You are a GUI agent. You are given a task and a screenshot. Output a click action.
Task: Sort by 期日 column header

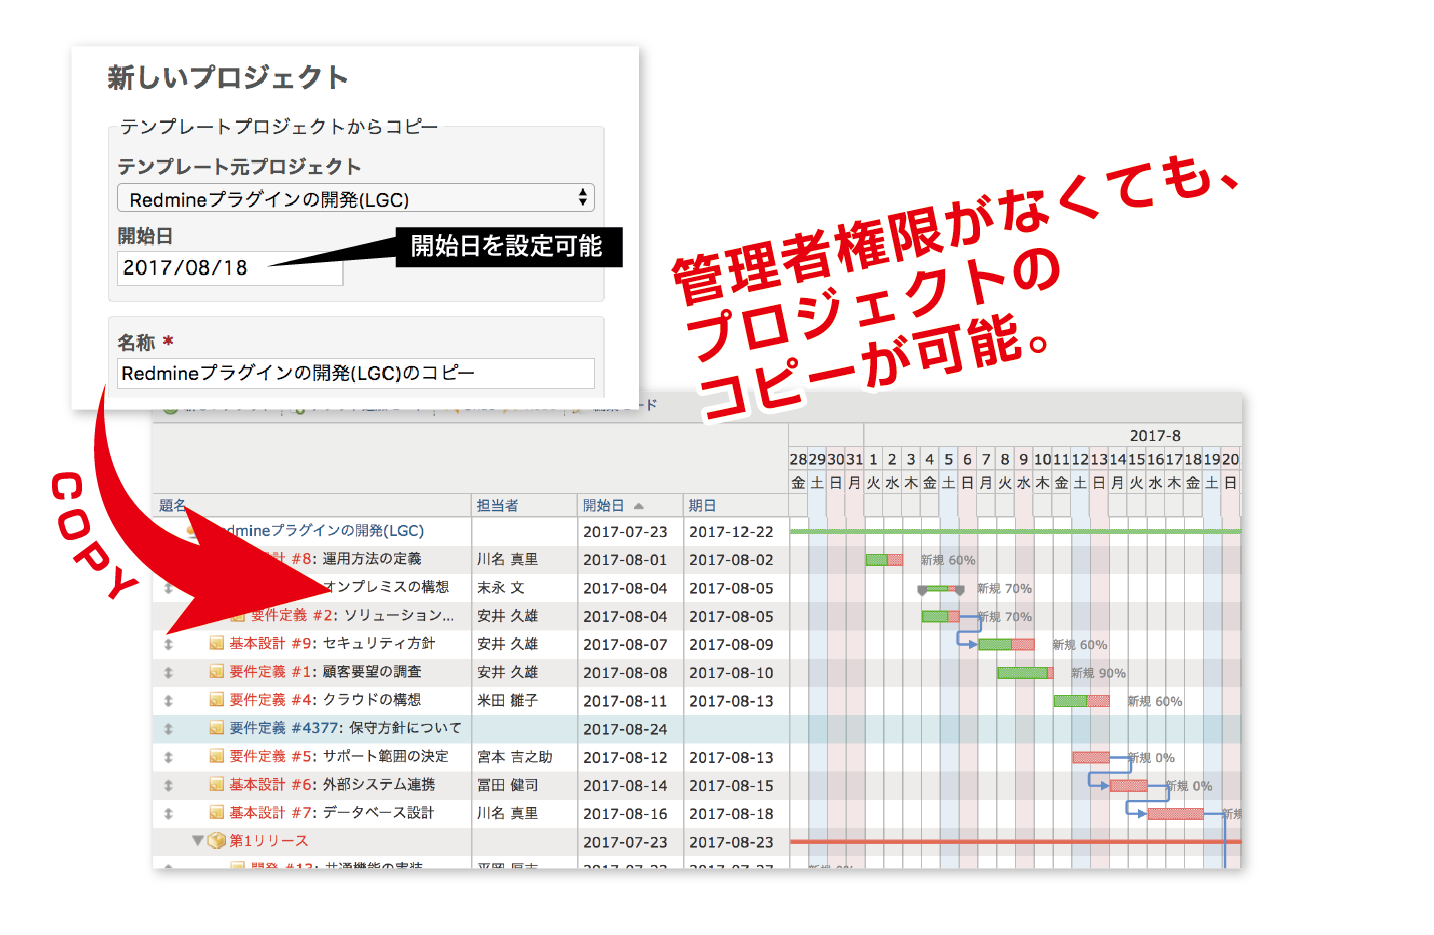702,506
